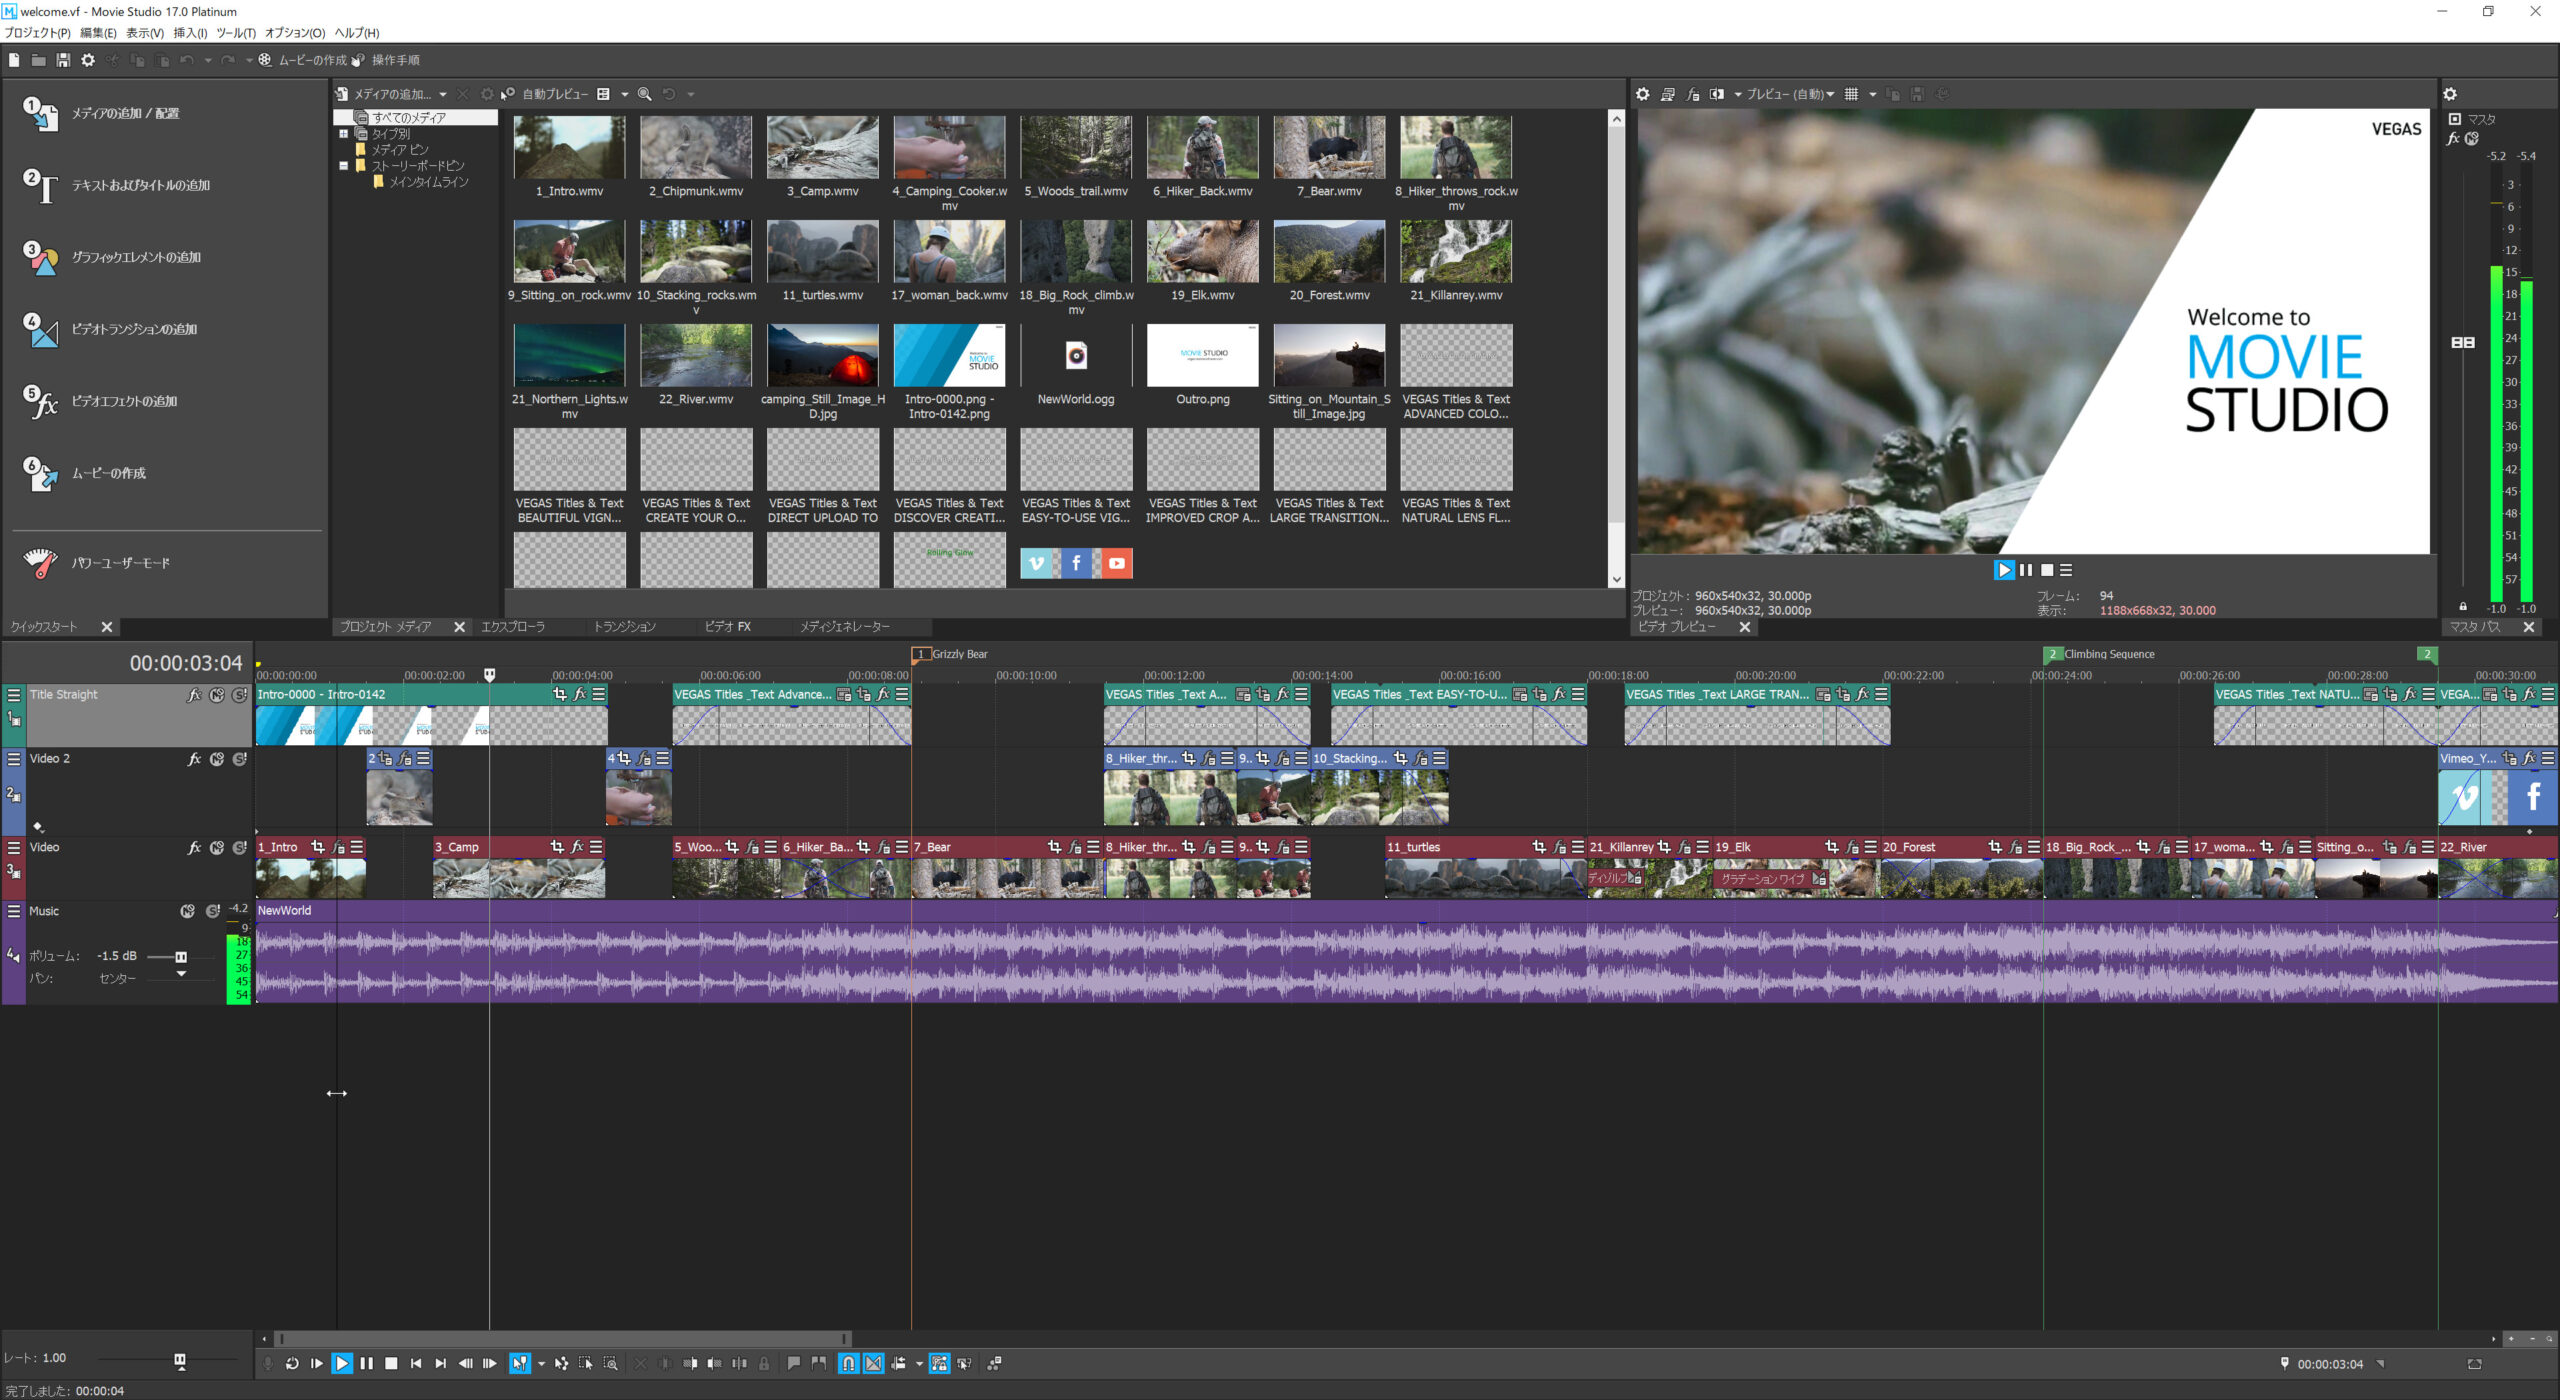This screenshot has height=1400, width=2560.
Task: Open media views dropdown arrow
Action: pos(625,94)
